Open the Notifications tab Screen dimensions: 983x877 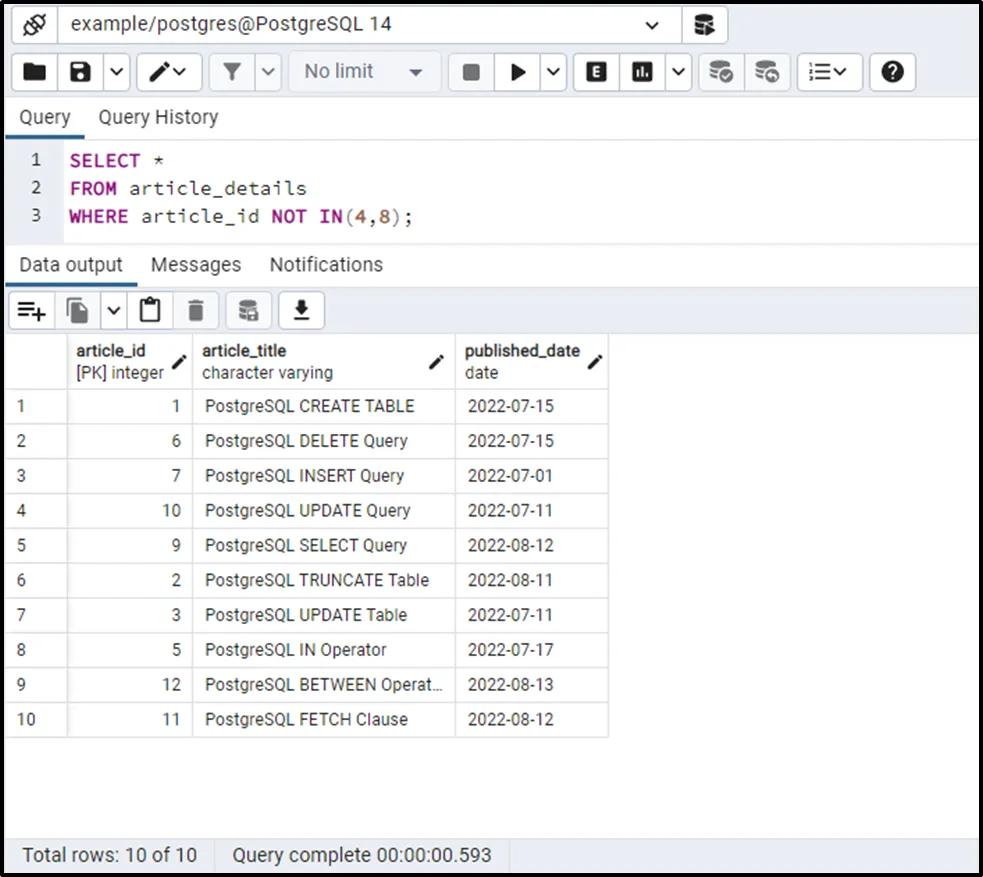(x=326, y=265)
